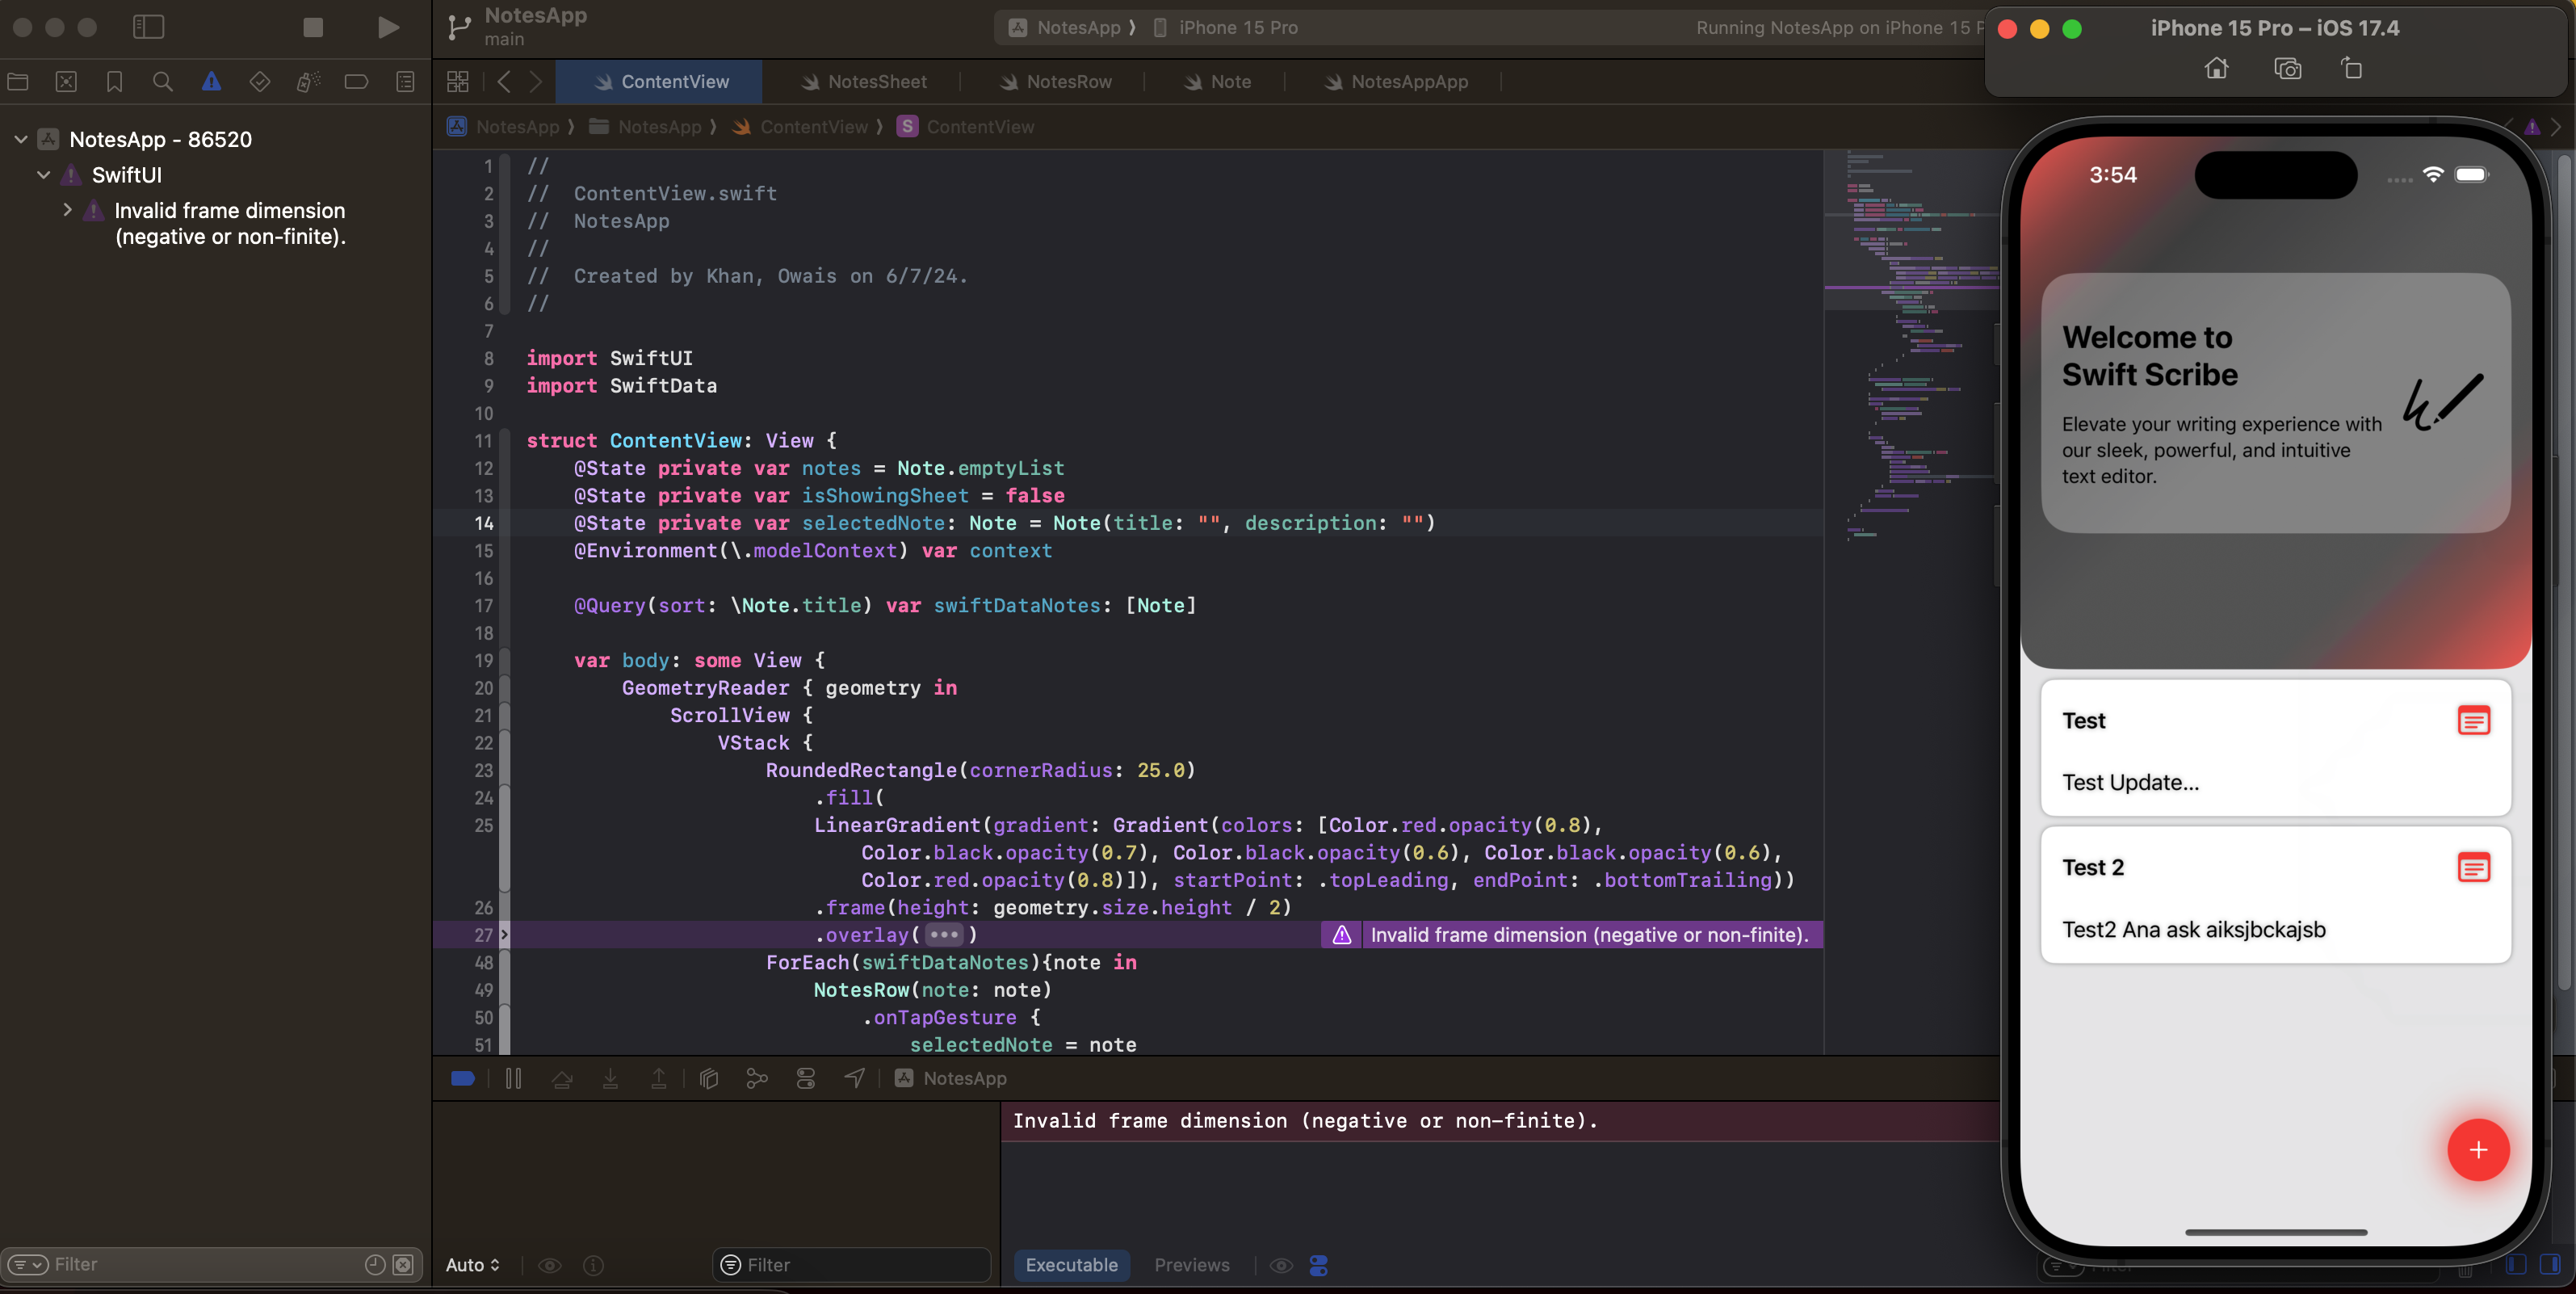The image size is (2576, 1294).
Task: Click the Simulate Location arrow icon
Action: 854,1078
